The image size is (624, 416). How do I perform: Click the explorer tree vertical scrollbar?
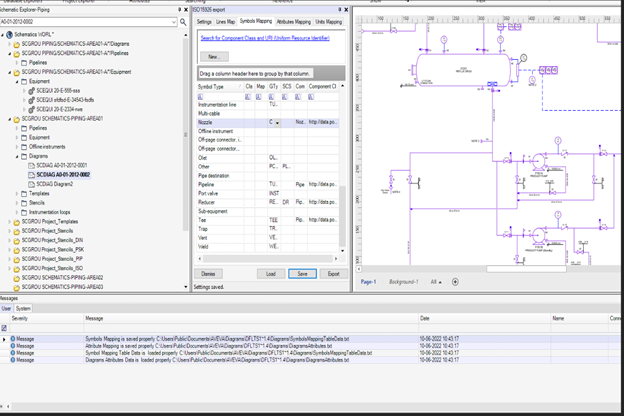pyautogui.click(x=185, y=135)
